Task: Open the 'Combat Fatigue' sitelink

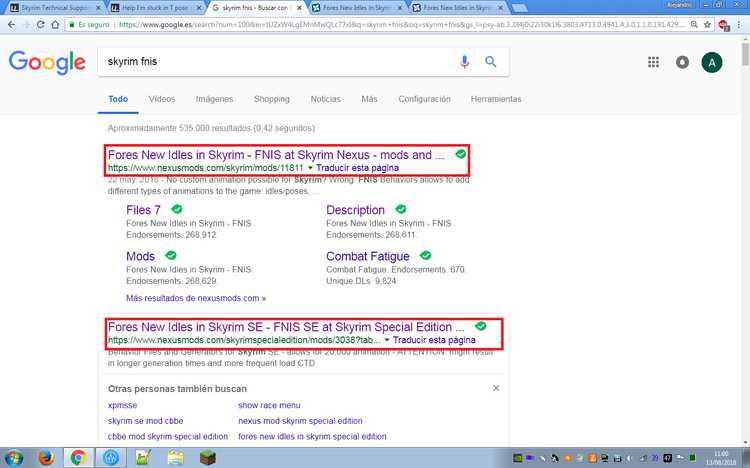Action: pos(368,256)
